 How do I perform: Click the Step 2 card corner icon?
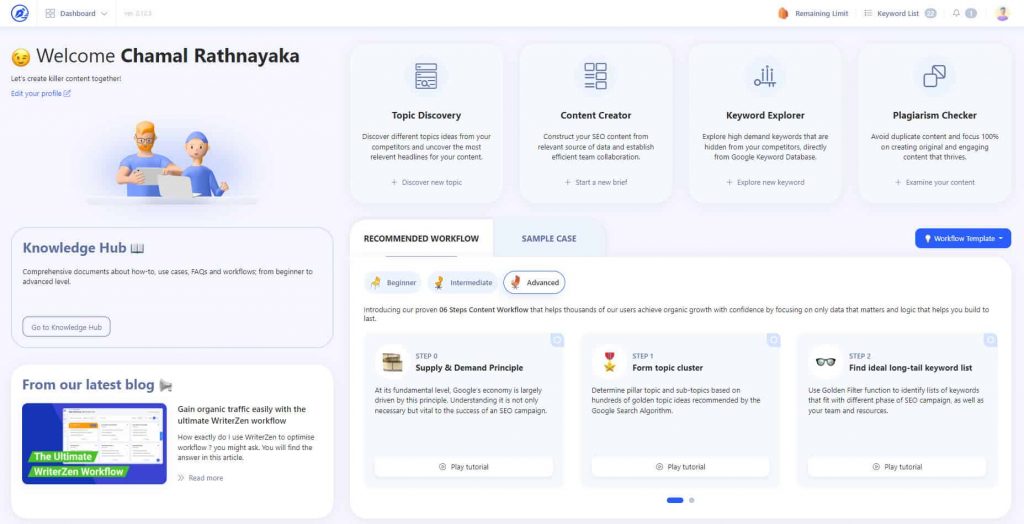[991, 340]
